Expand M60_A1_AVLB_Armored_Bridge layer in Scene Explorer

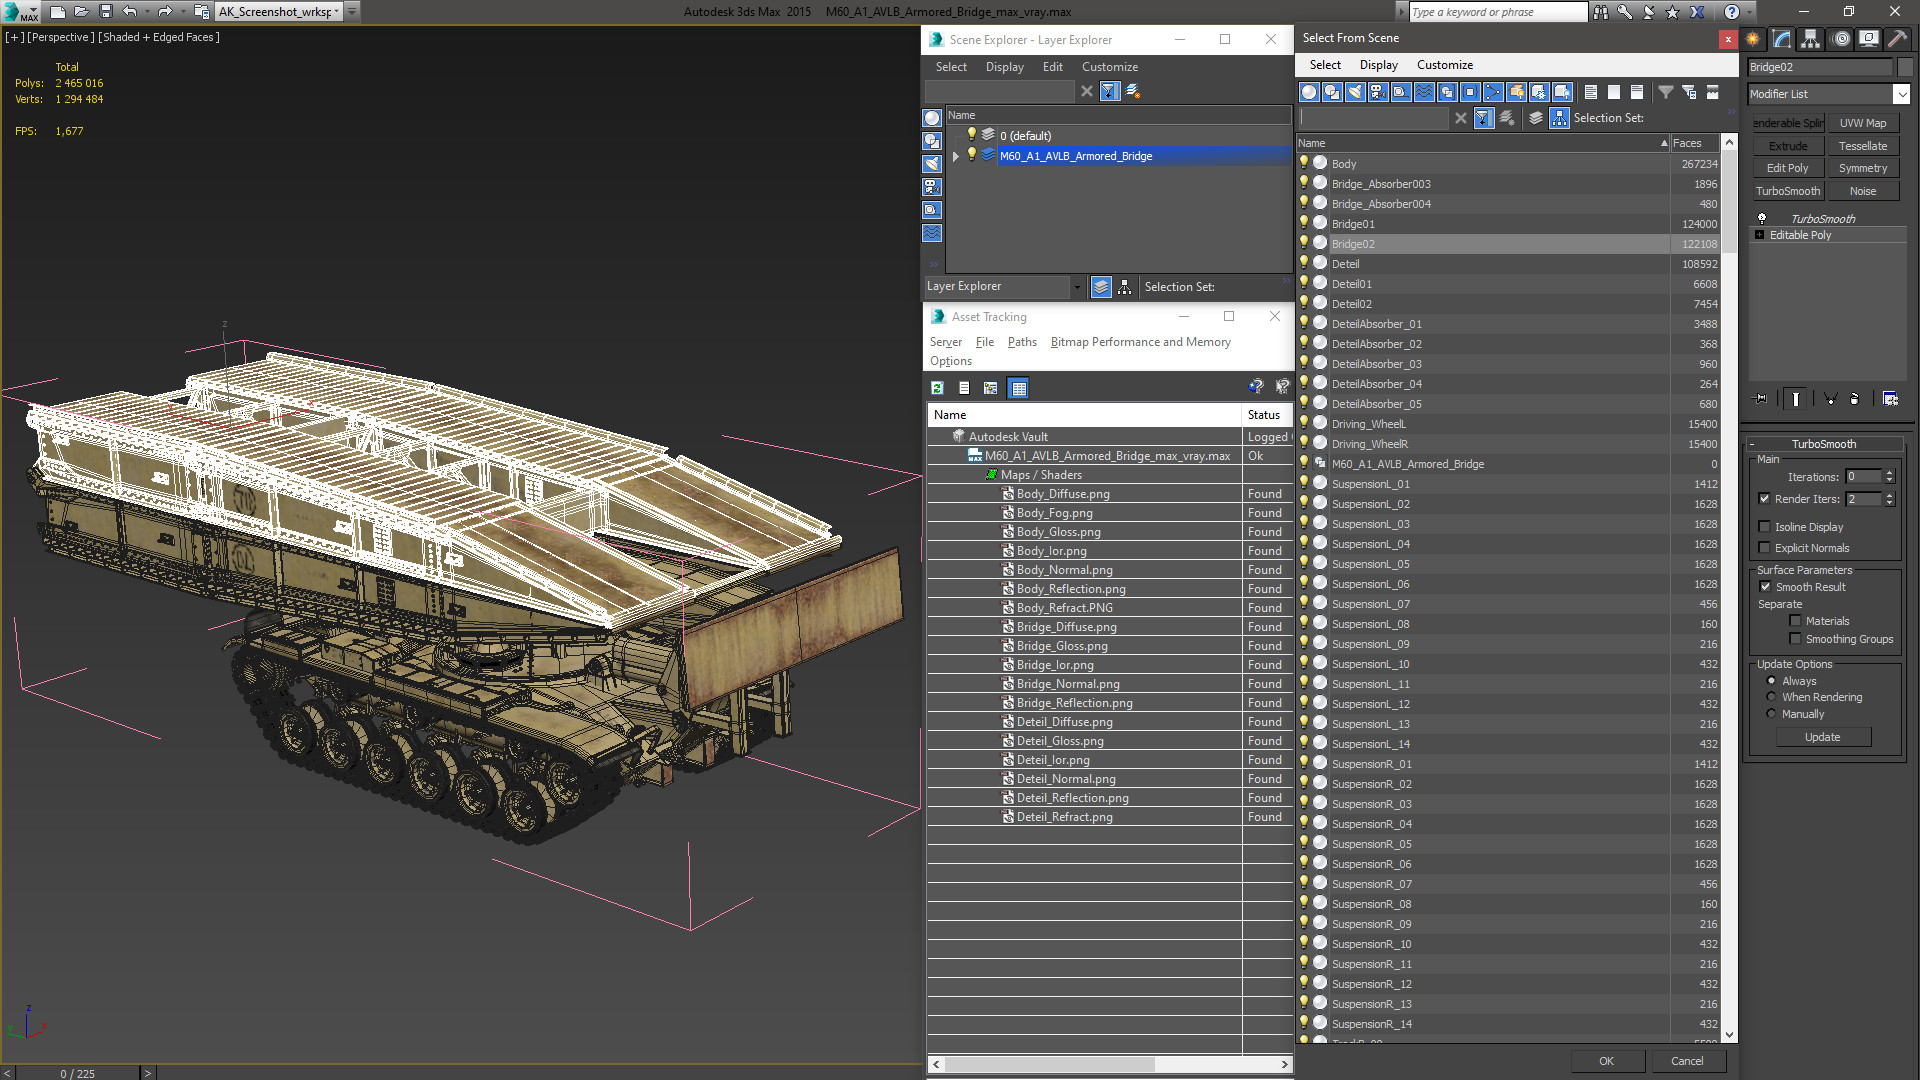coord(956,156)
